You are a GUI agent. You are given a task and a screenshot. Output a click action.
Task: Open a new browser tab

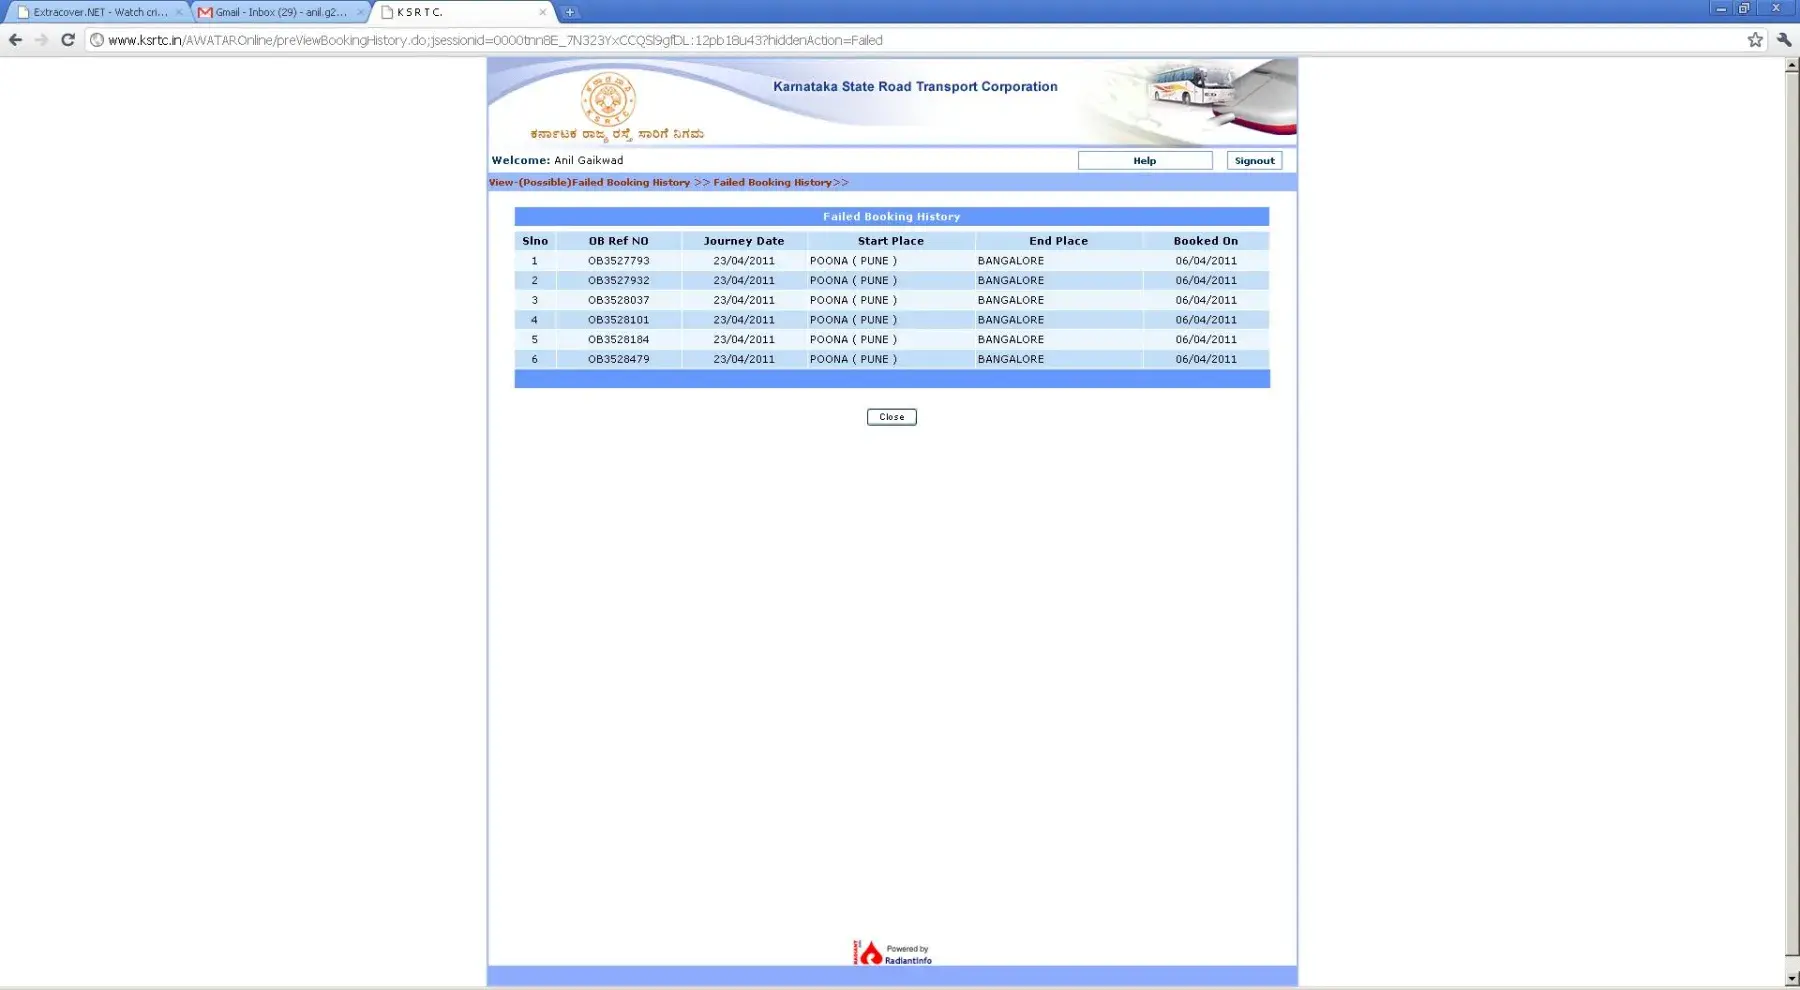(569, 12)
